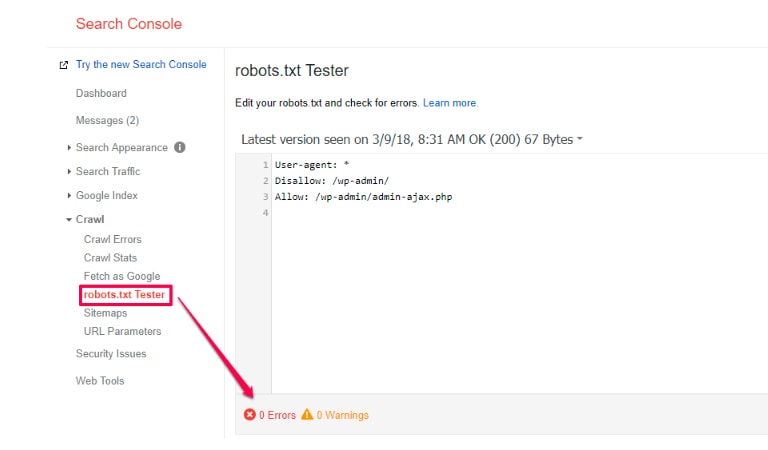Click the robots.txt Tester page heading

coord(292,71)
